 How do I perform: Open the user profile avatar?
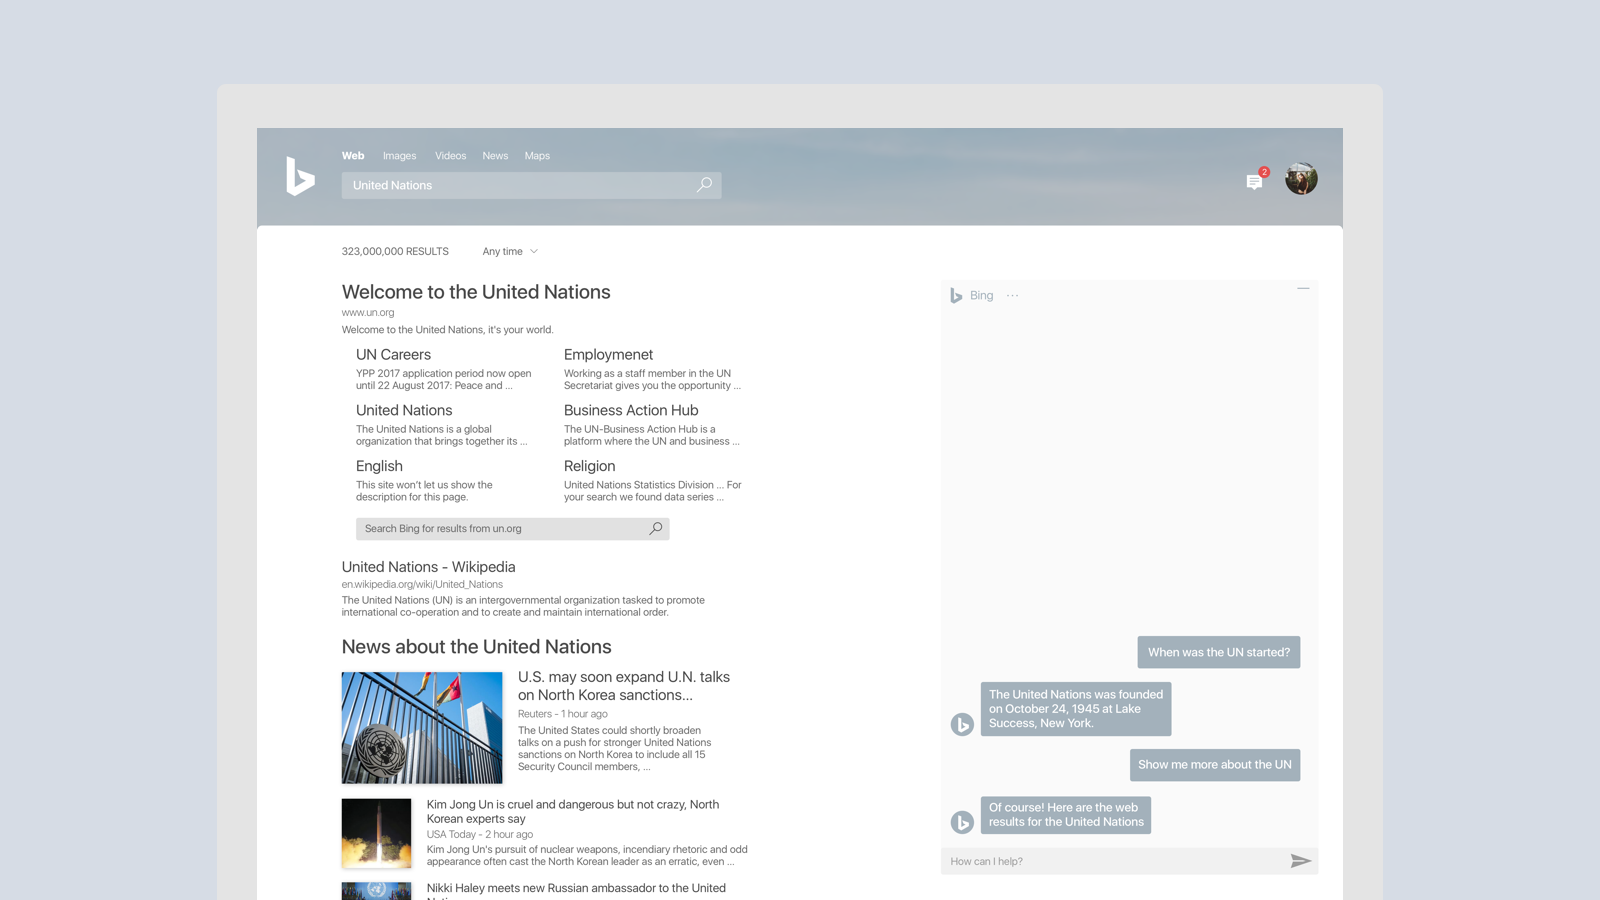pyautogui.click(x=1301, y=178)
